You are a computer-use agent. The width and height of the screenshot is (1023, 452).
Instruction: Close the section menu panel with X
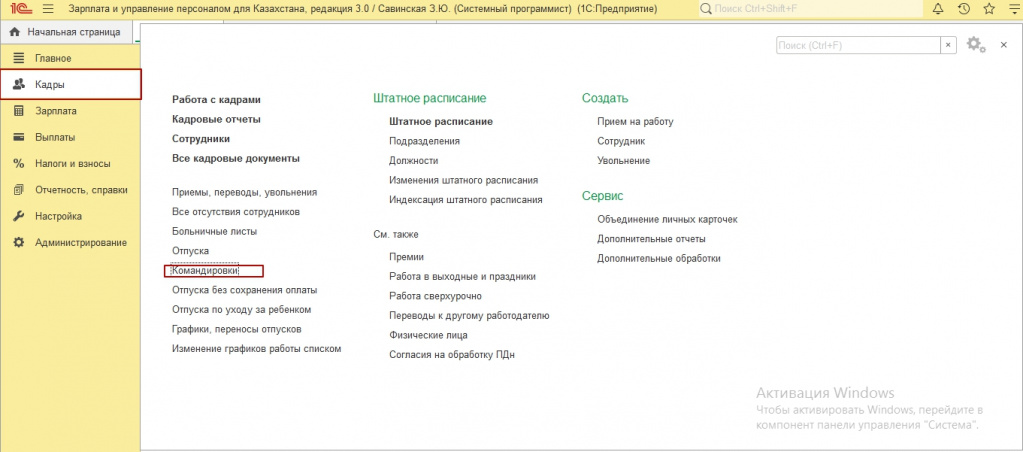pos(1004,44)
